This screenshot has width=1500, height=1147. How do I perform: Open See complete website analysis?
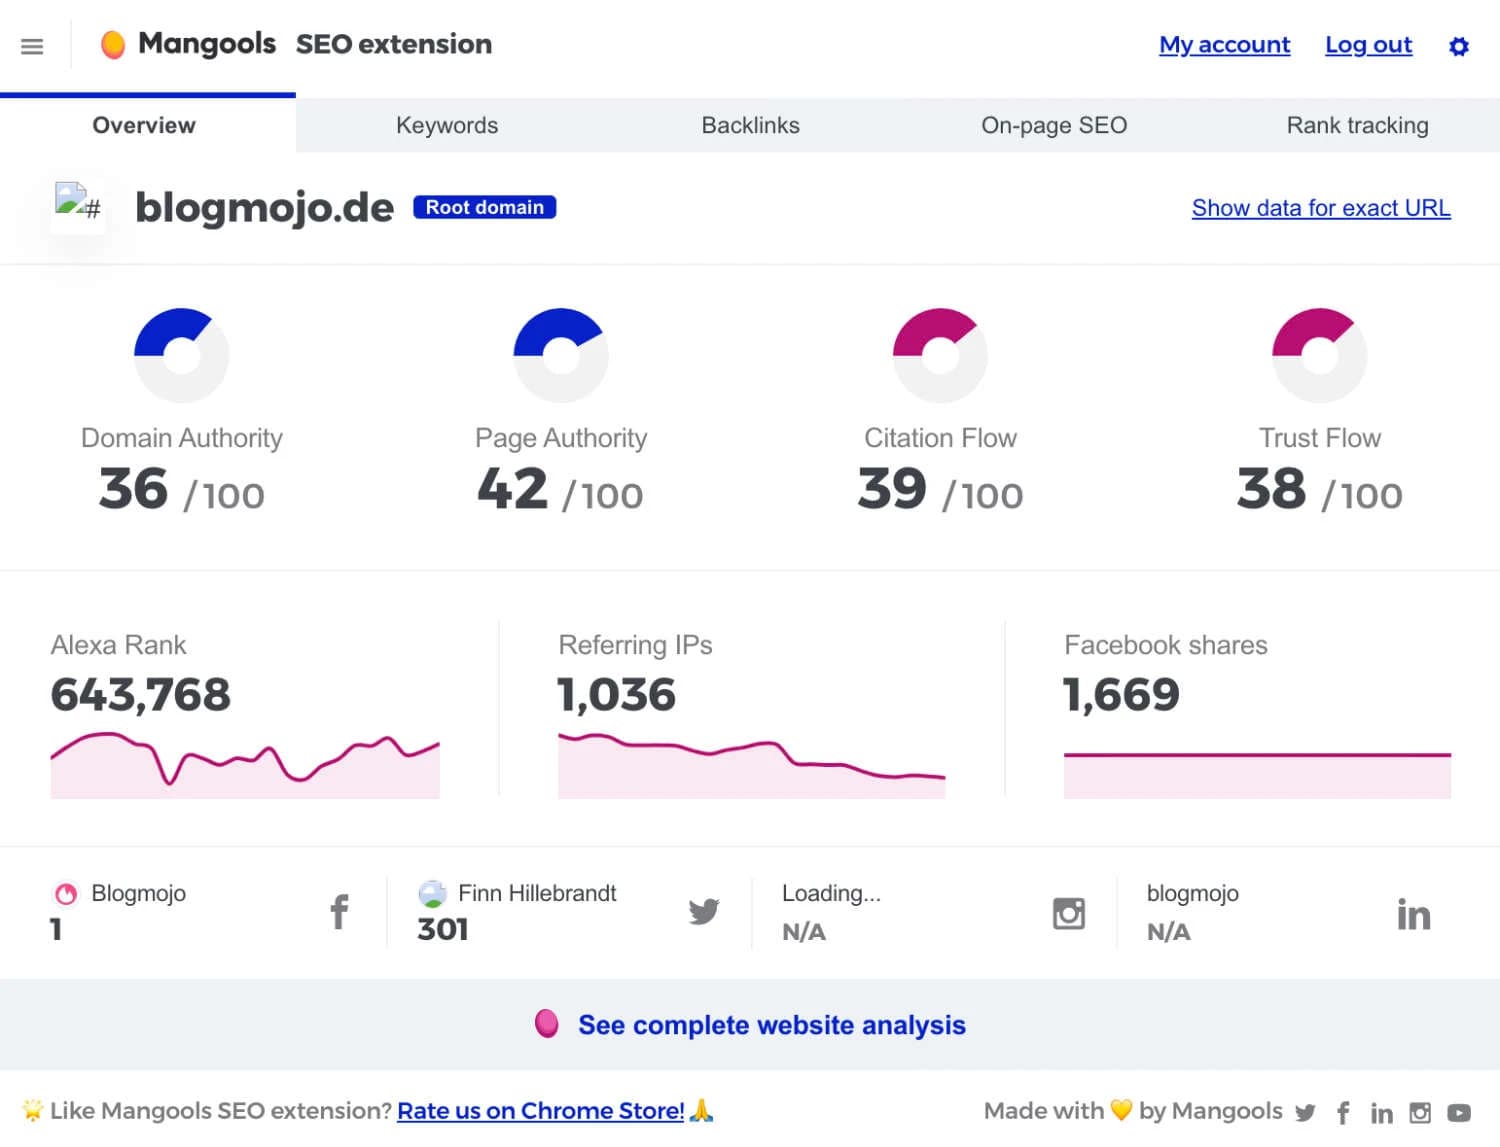pos(771,1025)
